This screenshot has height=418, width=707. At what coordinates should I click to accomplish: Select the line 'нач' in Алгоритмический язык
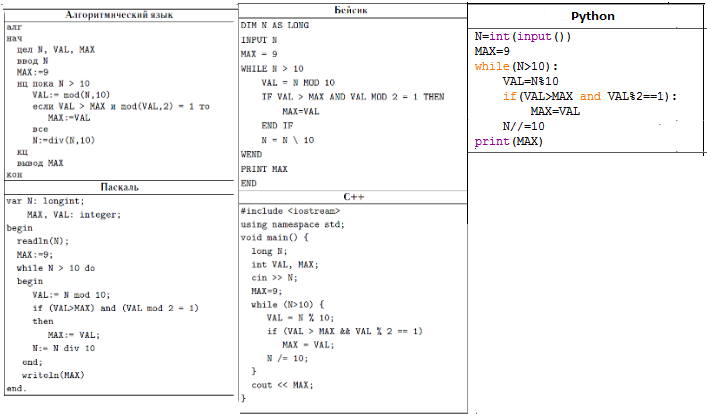(14, 38)
